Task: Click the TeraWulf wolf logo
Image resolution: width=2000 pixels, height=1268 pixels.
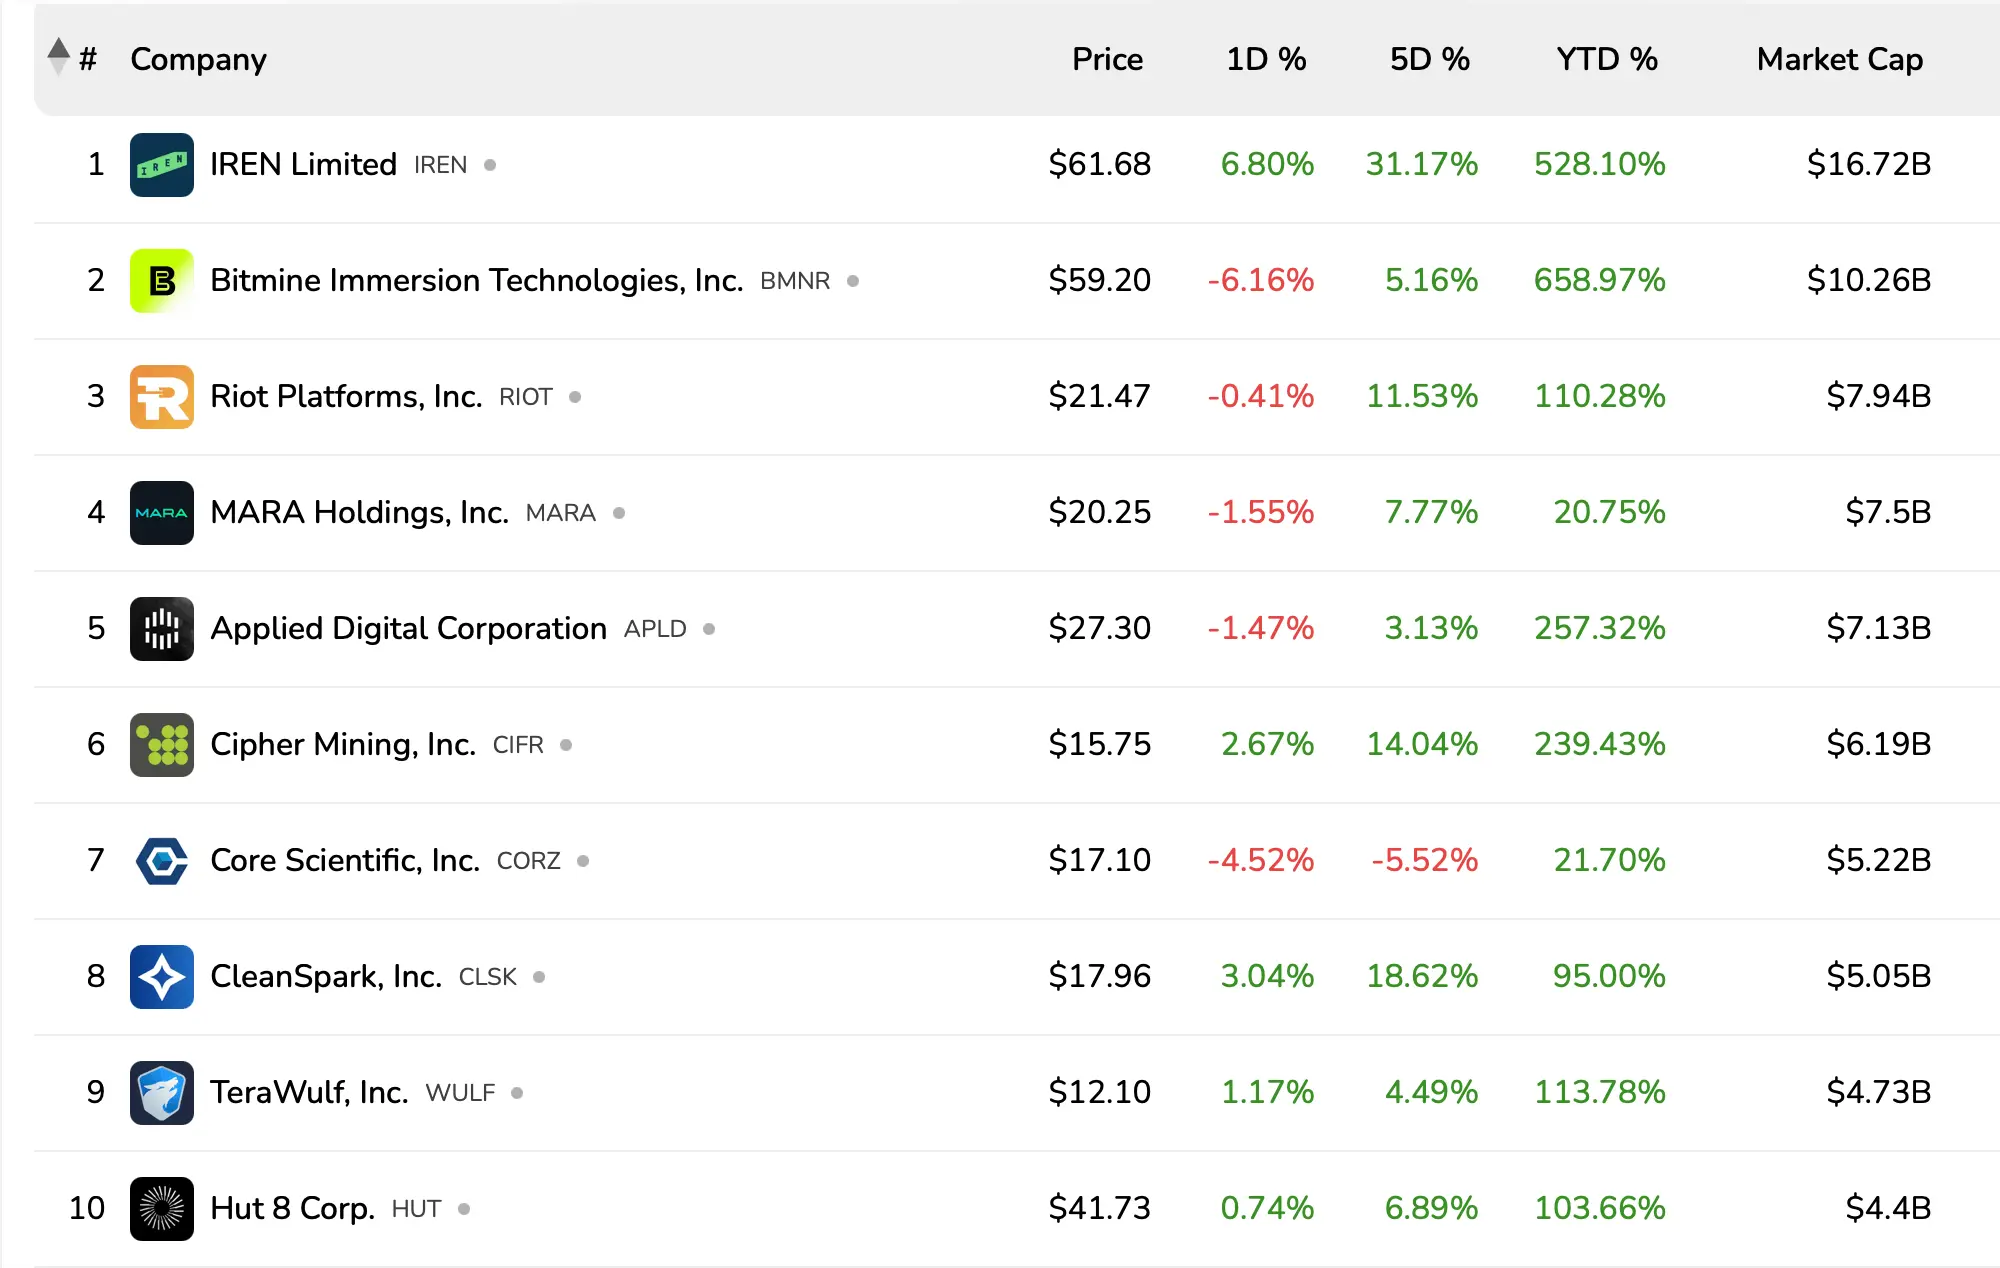Action: (161, 1093)
